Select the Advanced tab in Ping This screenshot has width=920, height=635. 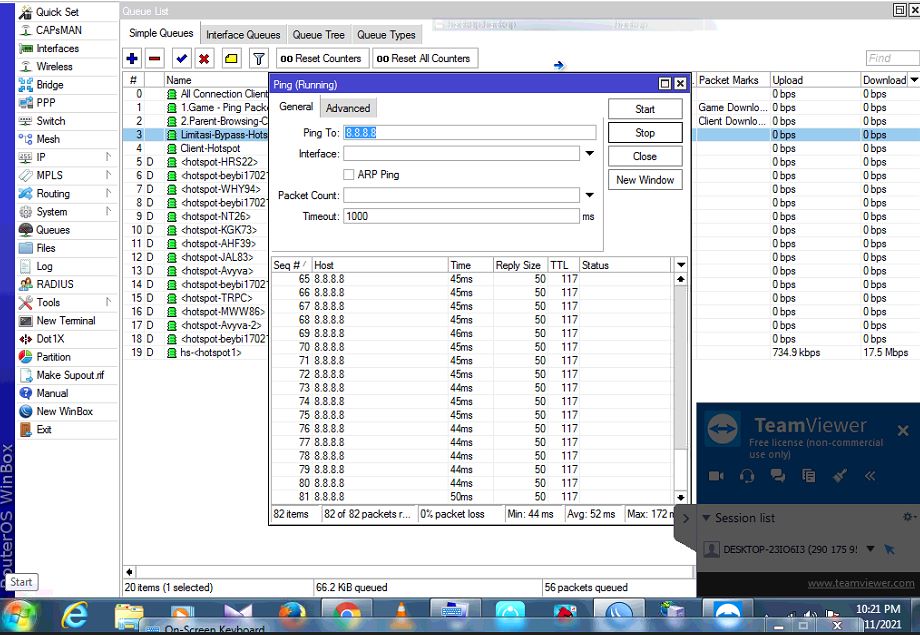(x=348, y=109)
